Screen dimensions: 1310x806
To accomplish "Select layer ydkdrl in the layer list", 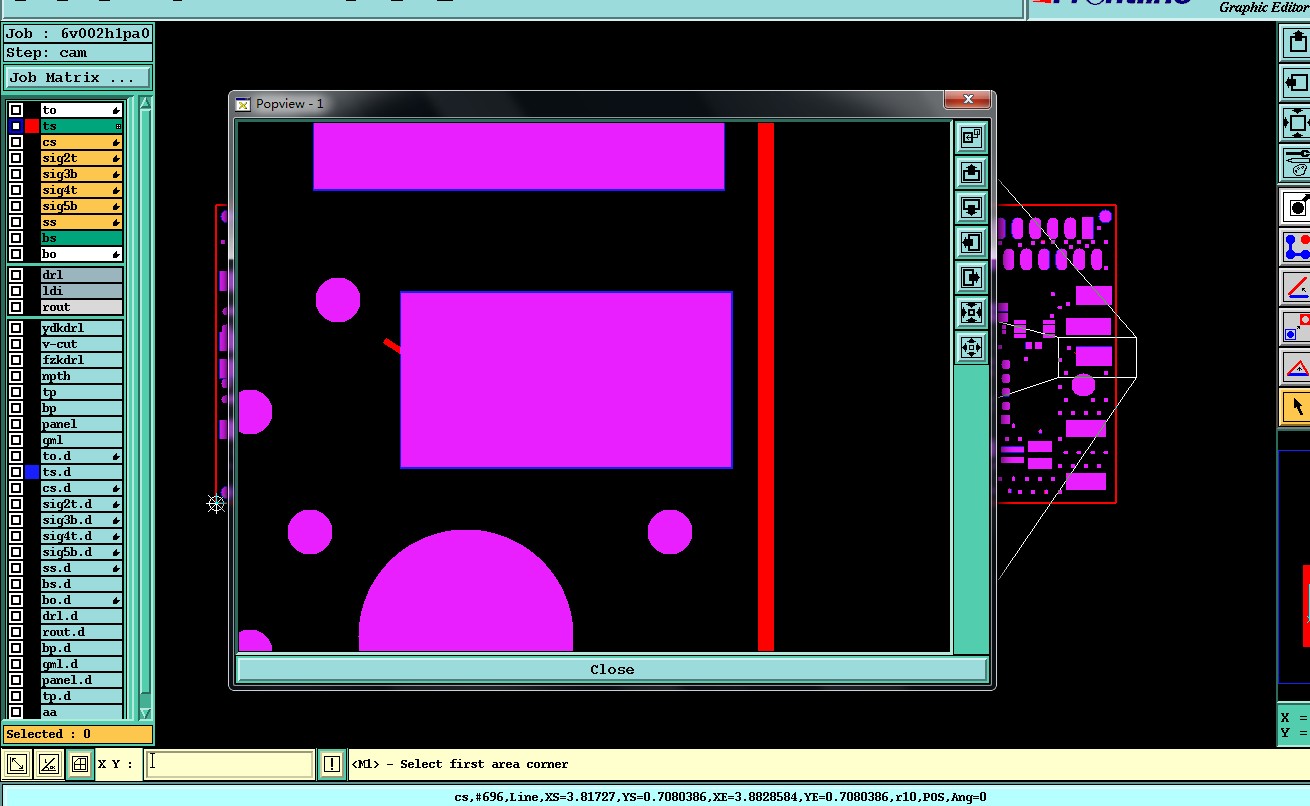I will 81,328.
